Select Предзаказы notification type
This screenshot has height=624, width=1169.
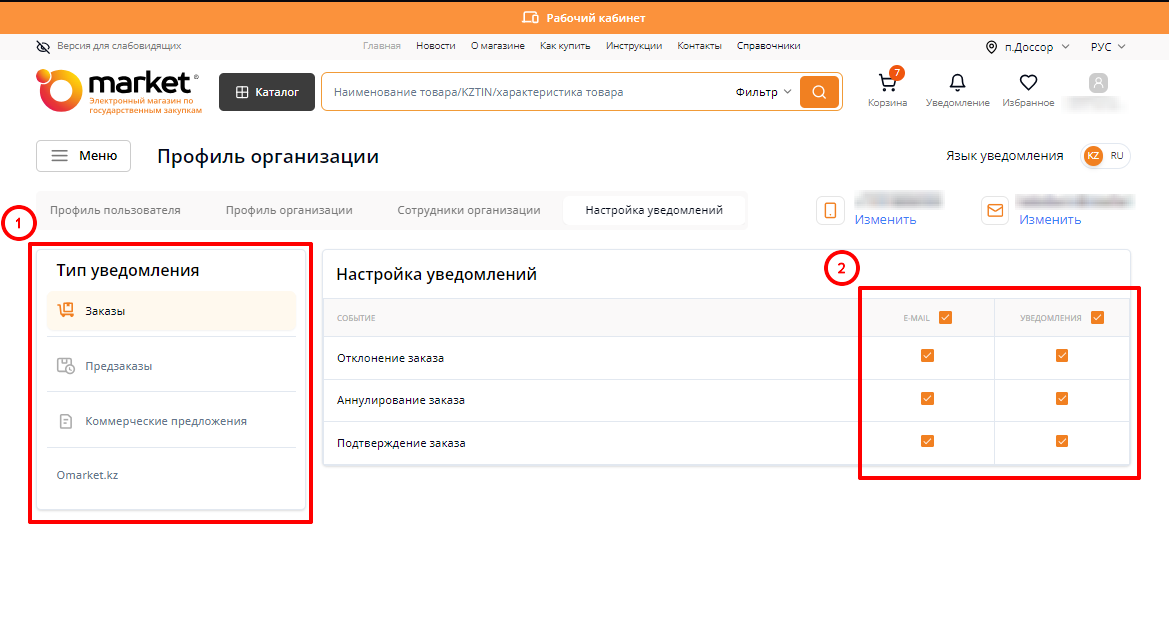pyautogui.click(x=119, y=366)
